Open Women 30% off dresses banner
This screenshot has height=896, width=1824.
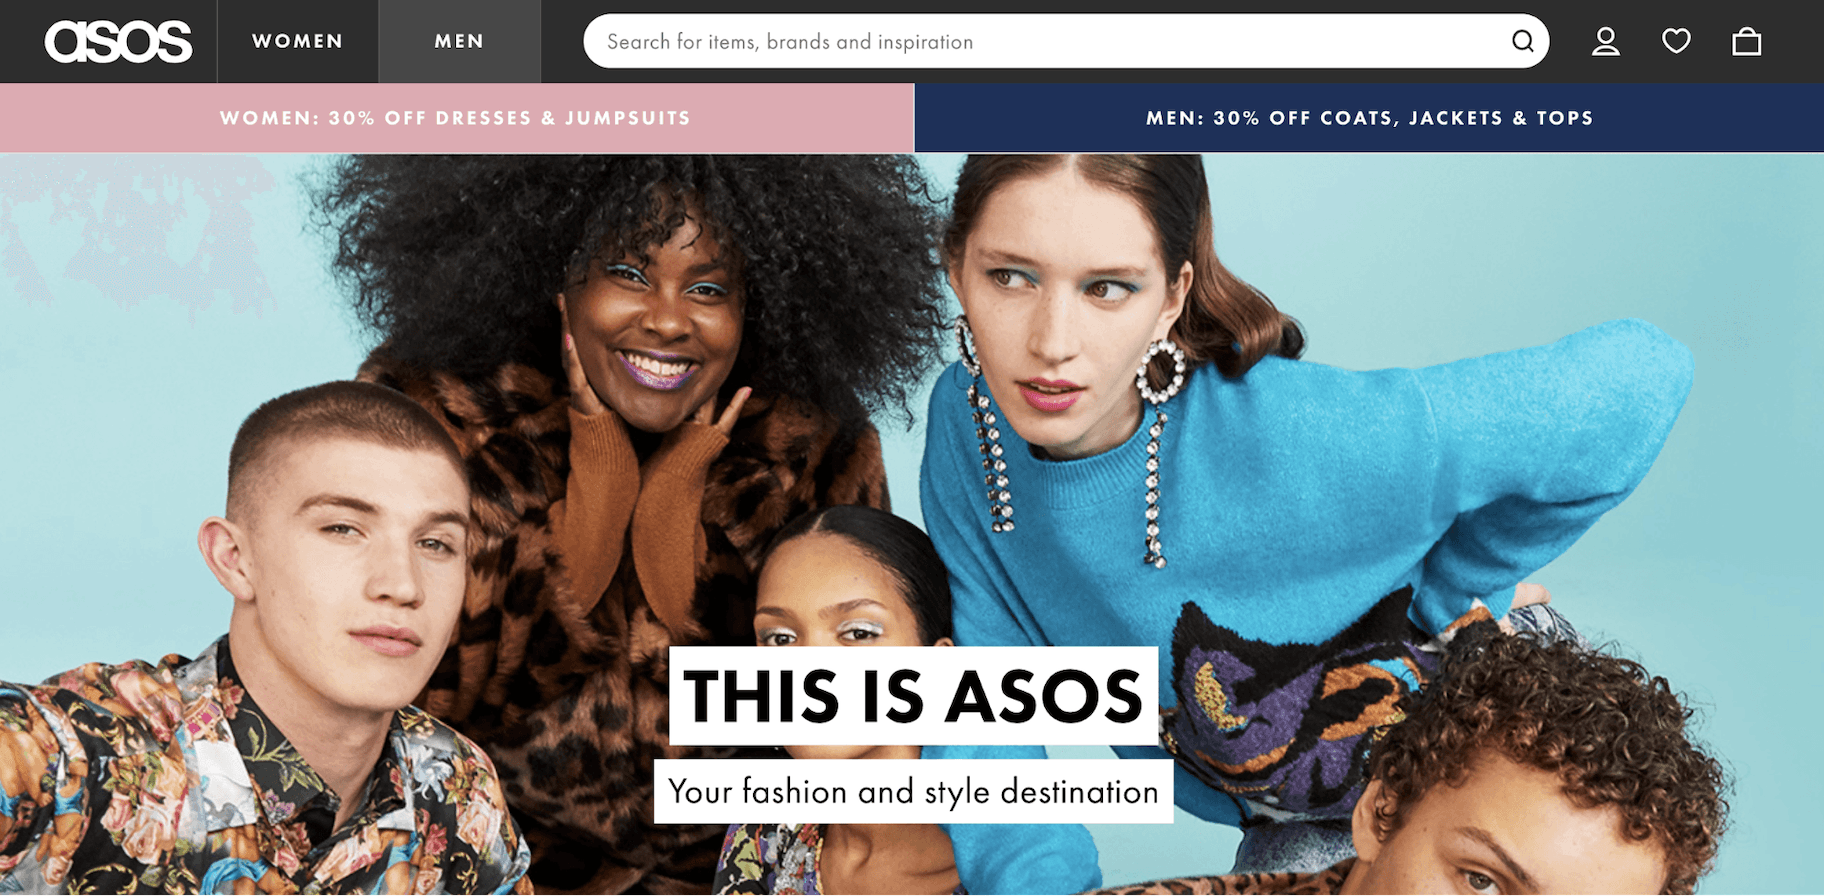(456, 118)
